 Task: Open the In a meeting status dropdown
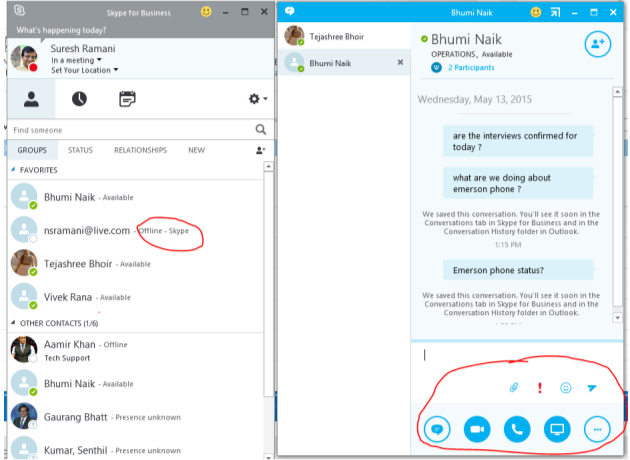click(76, 60)
